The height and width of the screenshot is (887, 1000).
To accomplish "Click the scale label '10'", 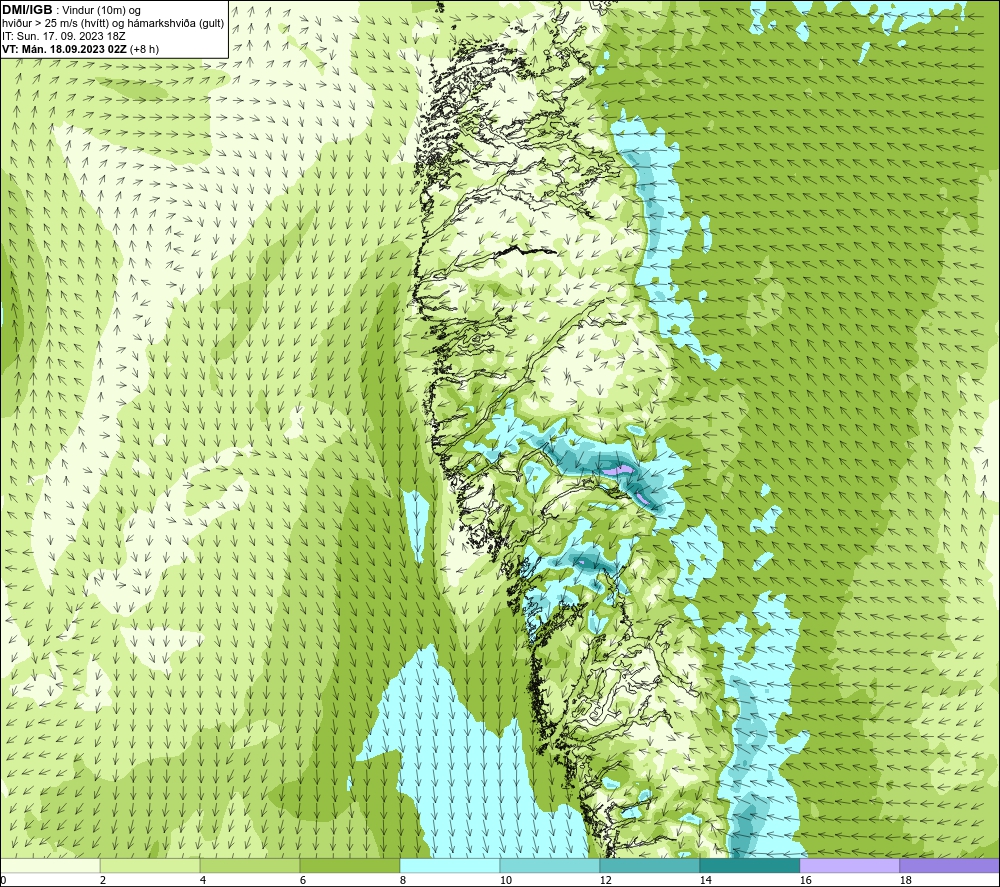I will click(x=506, y=881).
